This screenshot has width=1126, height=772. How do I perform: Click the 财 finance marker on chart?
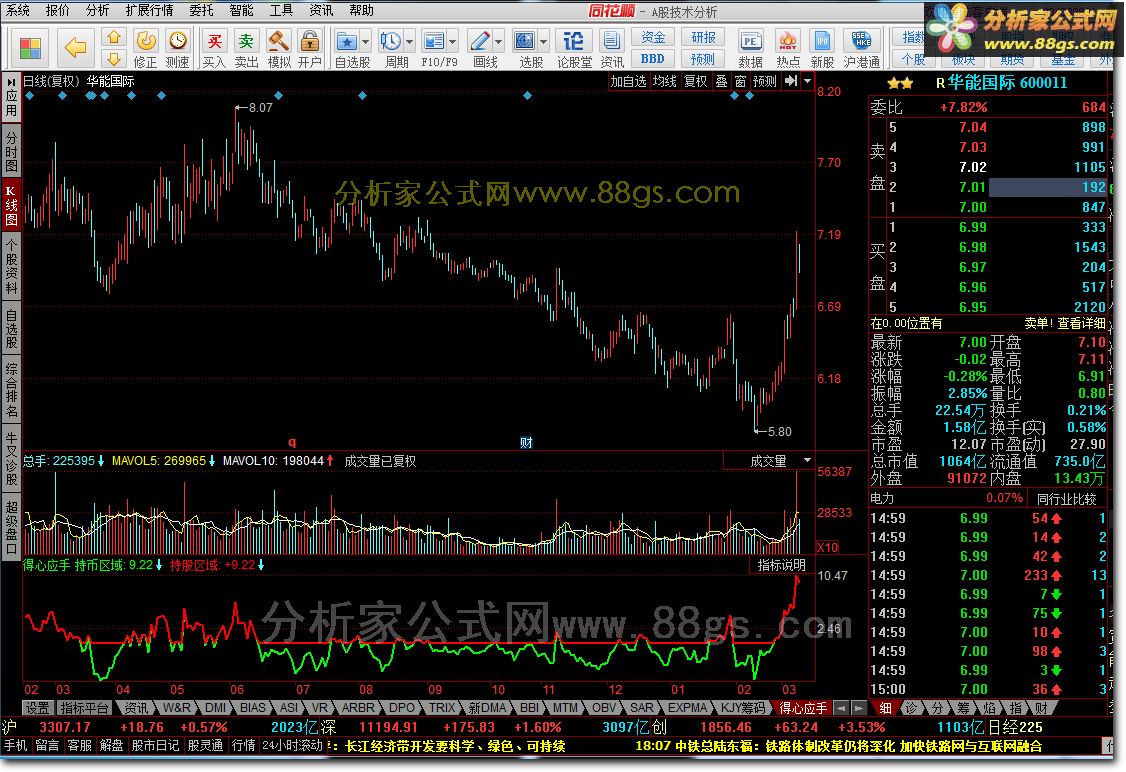pyautogui.click(x=526, y=442)
